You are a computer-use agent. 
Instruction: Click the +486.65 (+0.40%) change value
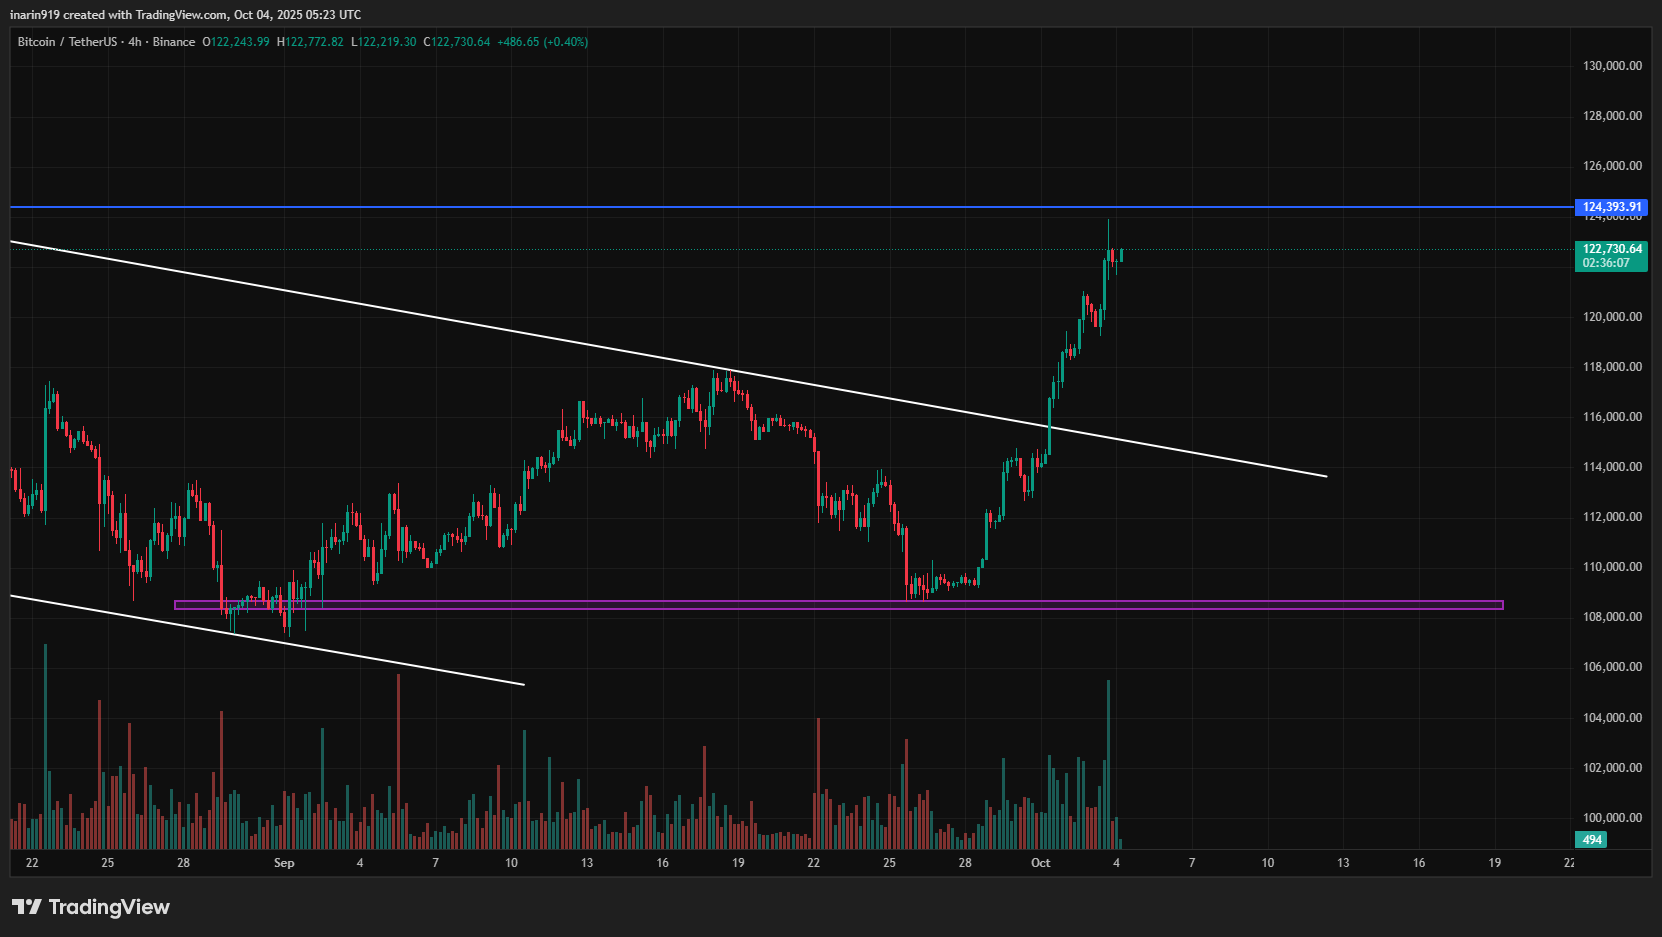pos(542,42)
